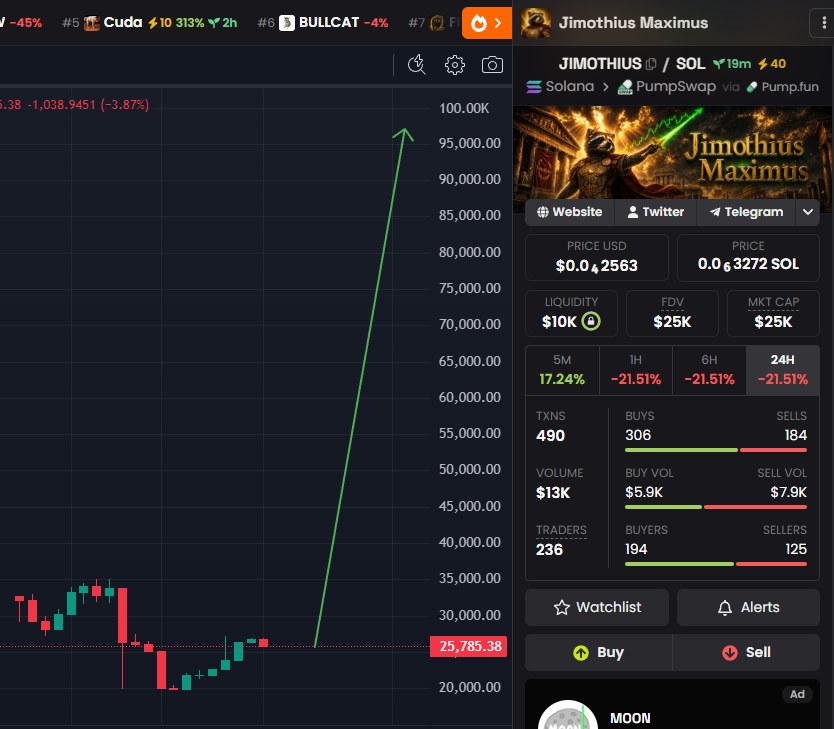This screenshot has width=834, height=729.
Task: Take a chart snapshot with camera icon
Action: [492, 65]
